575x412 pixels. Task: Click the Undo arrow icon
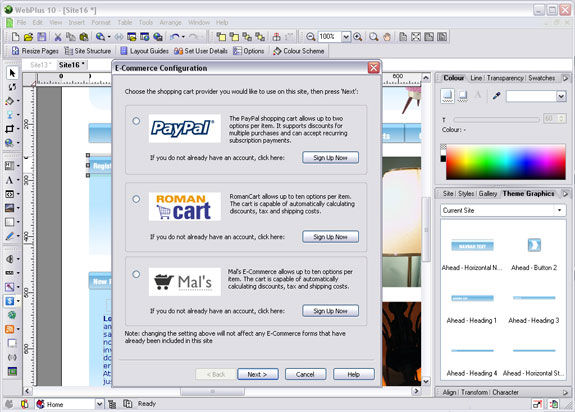[175, 37]
